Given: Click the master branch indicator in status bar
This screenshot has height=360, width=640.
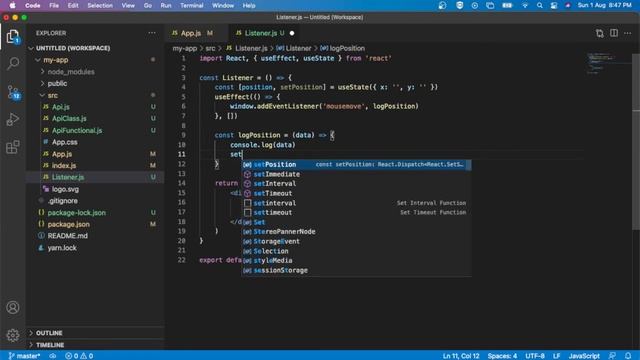Looking at the screenshot, I should [x=24, y=356].
